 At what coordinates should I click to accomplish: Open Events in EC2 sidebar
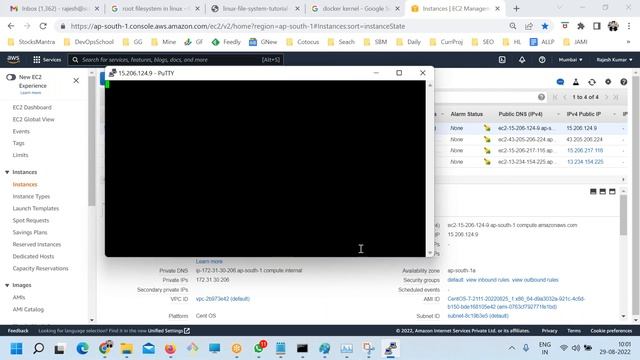coord(21,131)
